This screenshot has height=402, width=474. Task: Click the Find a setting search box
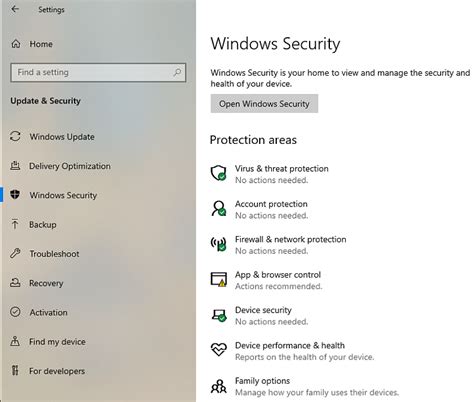(98, 72)
